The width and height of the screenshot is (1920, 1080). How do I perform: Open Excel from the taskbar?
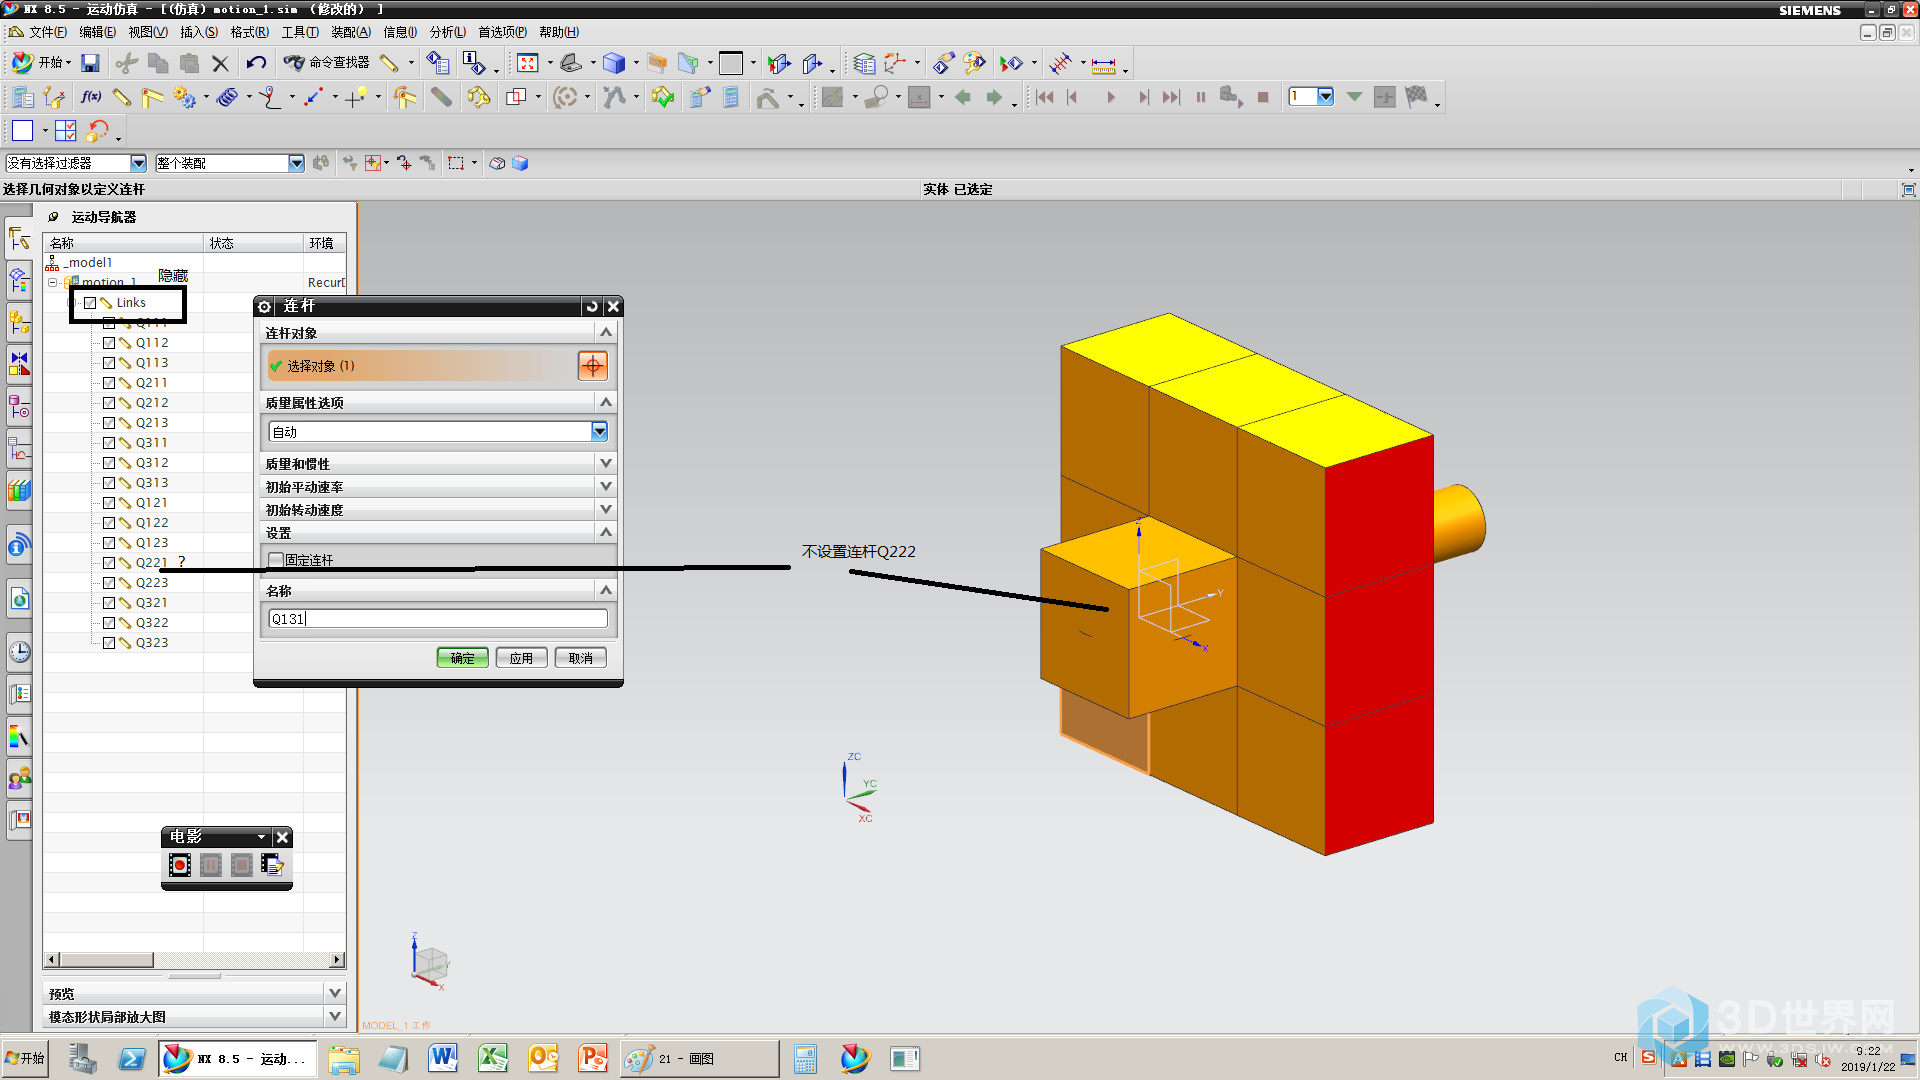pos(493,1058)
